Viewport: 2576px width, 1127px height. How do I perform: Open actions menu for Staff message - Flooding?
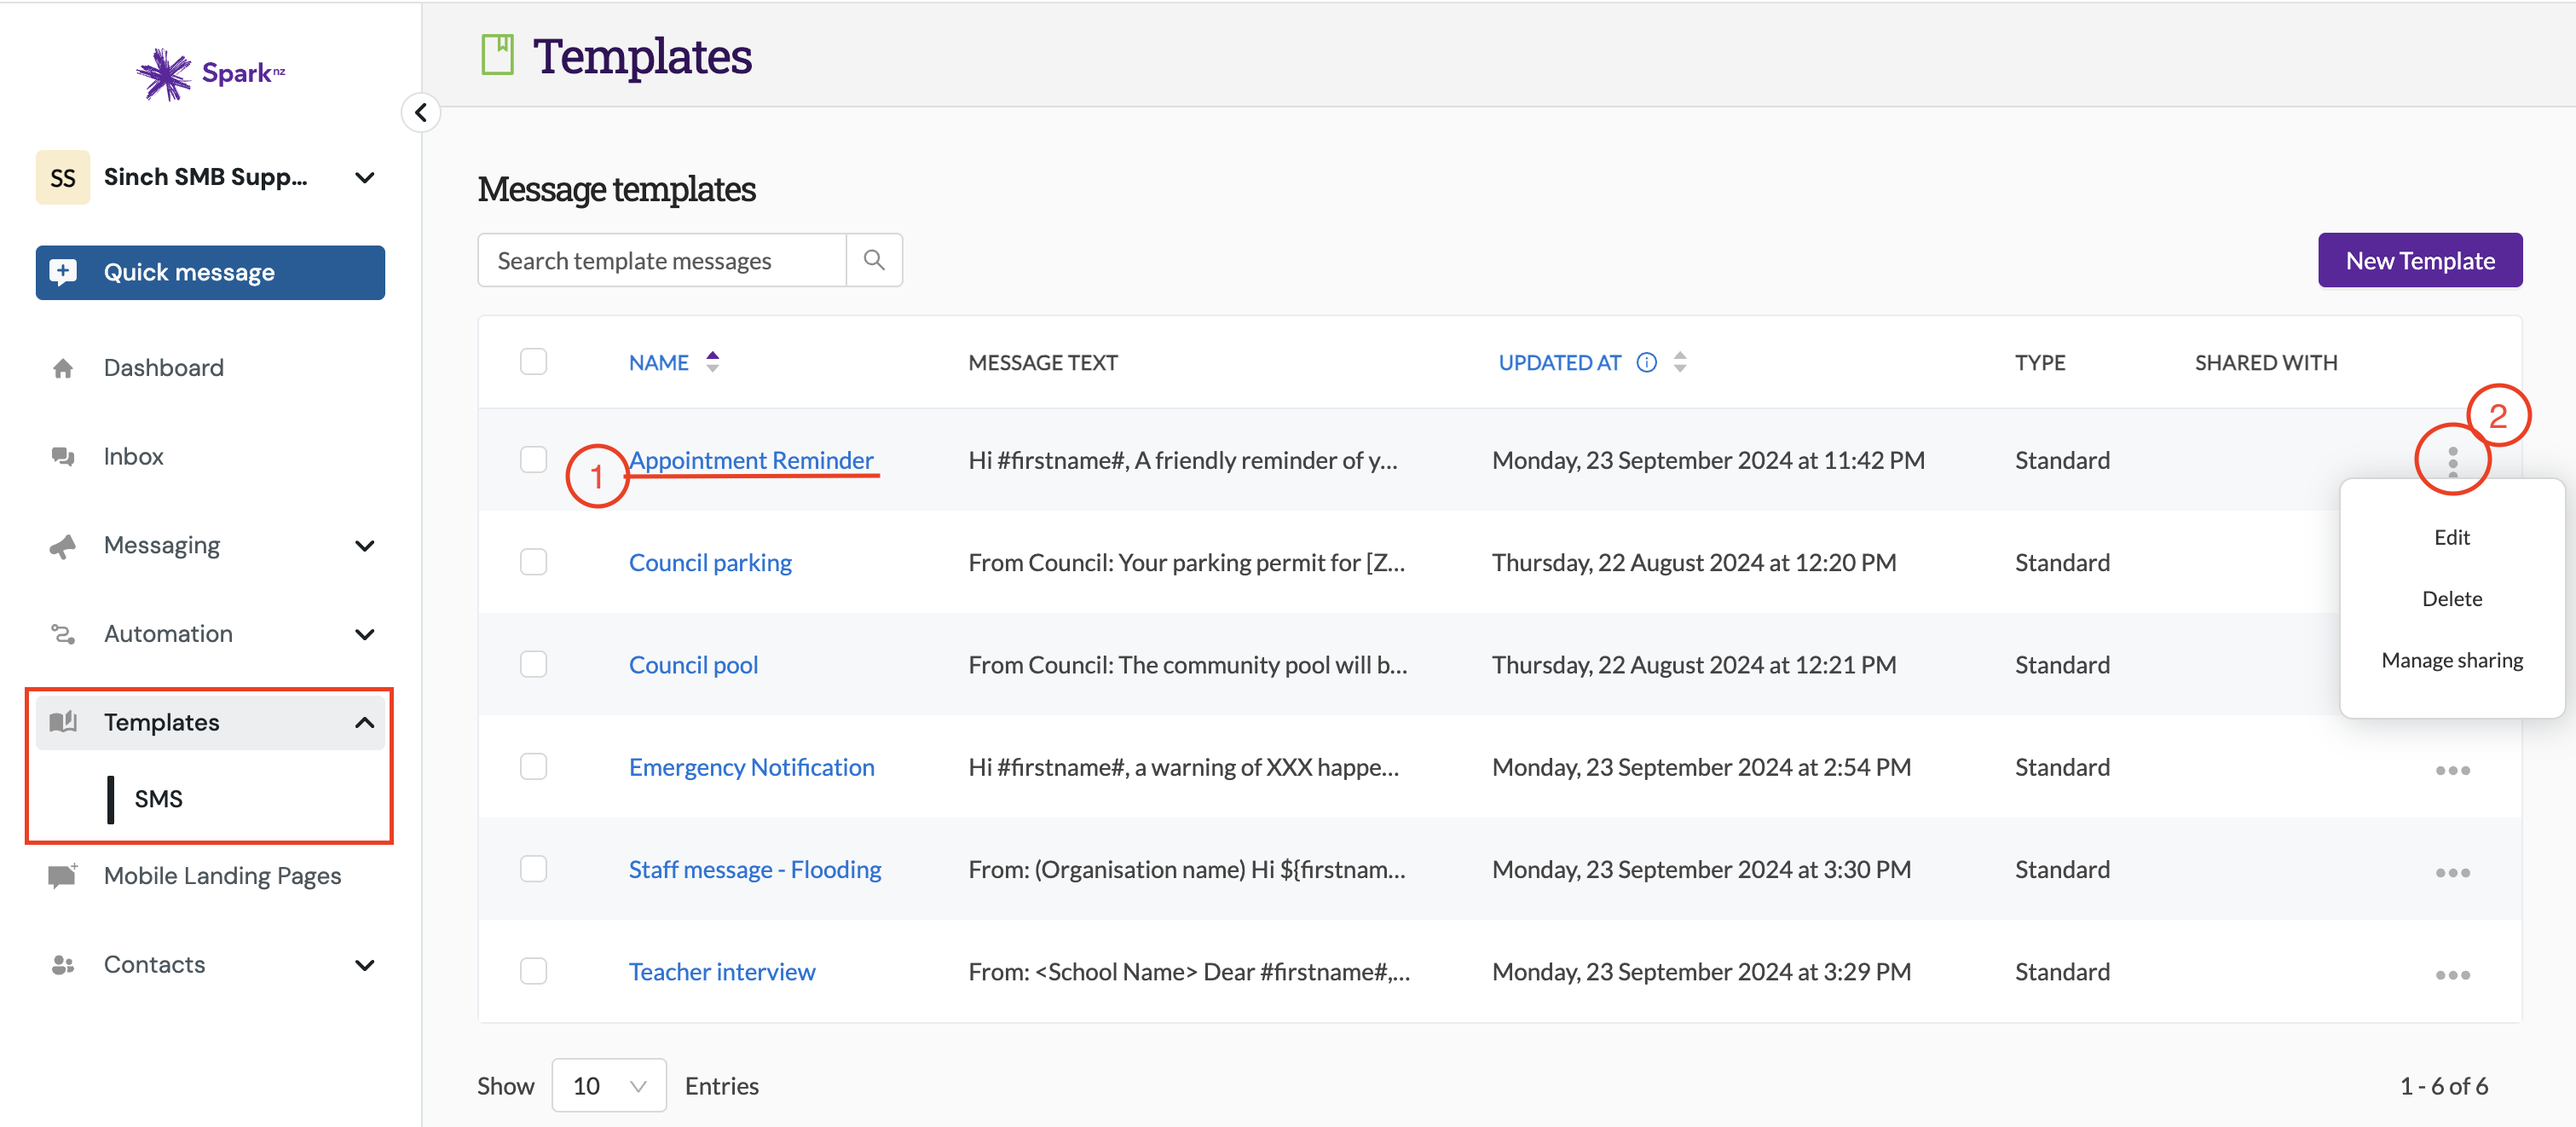[2452, 872]
